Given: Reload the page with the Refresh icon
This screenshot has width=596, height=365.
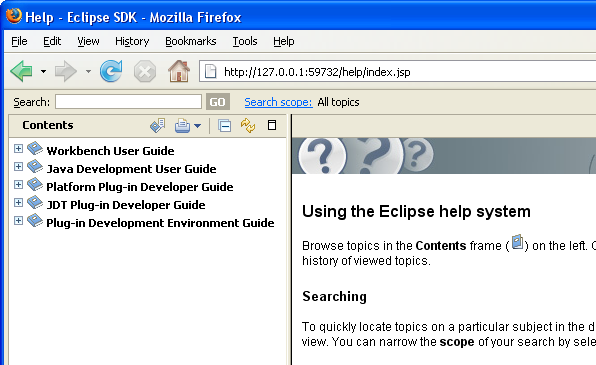Looking at the screenshot, I should coord(111,71).
